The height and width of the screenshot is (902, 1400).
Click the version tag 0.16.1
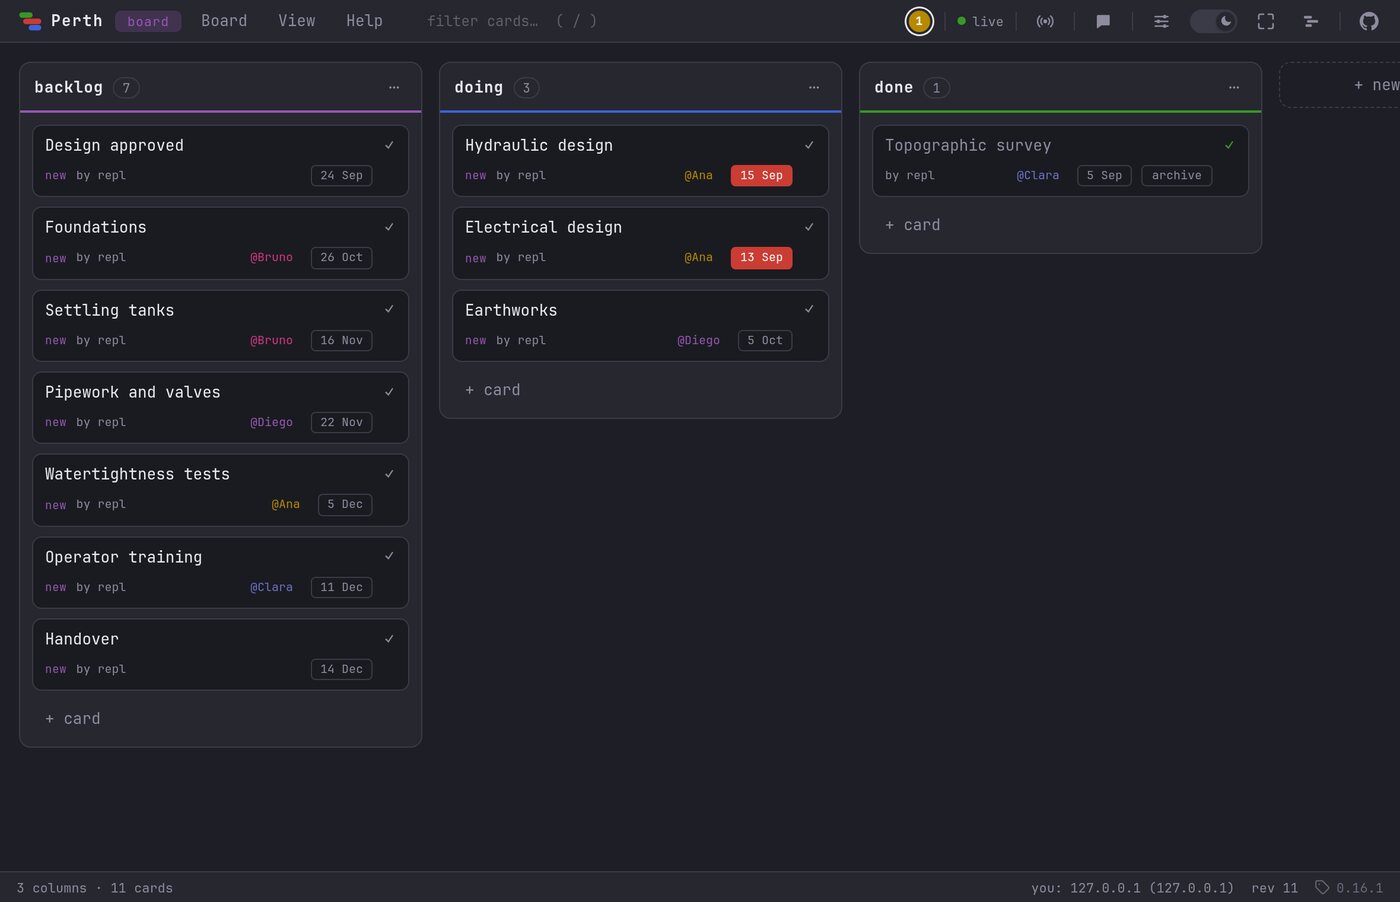pos(1349,888)
